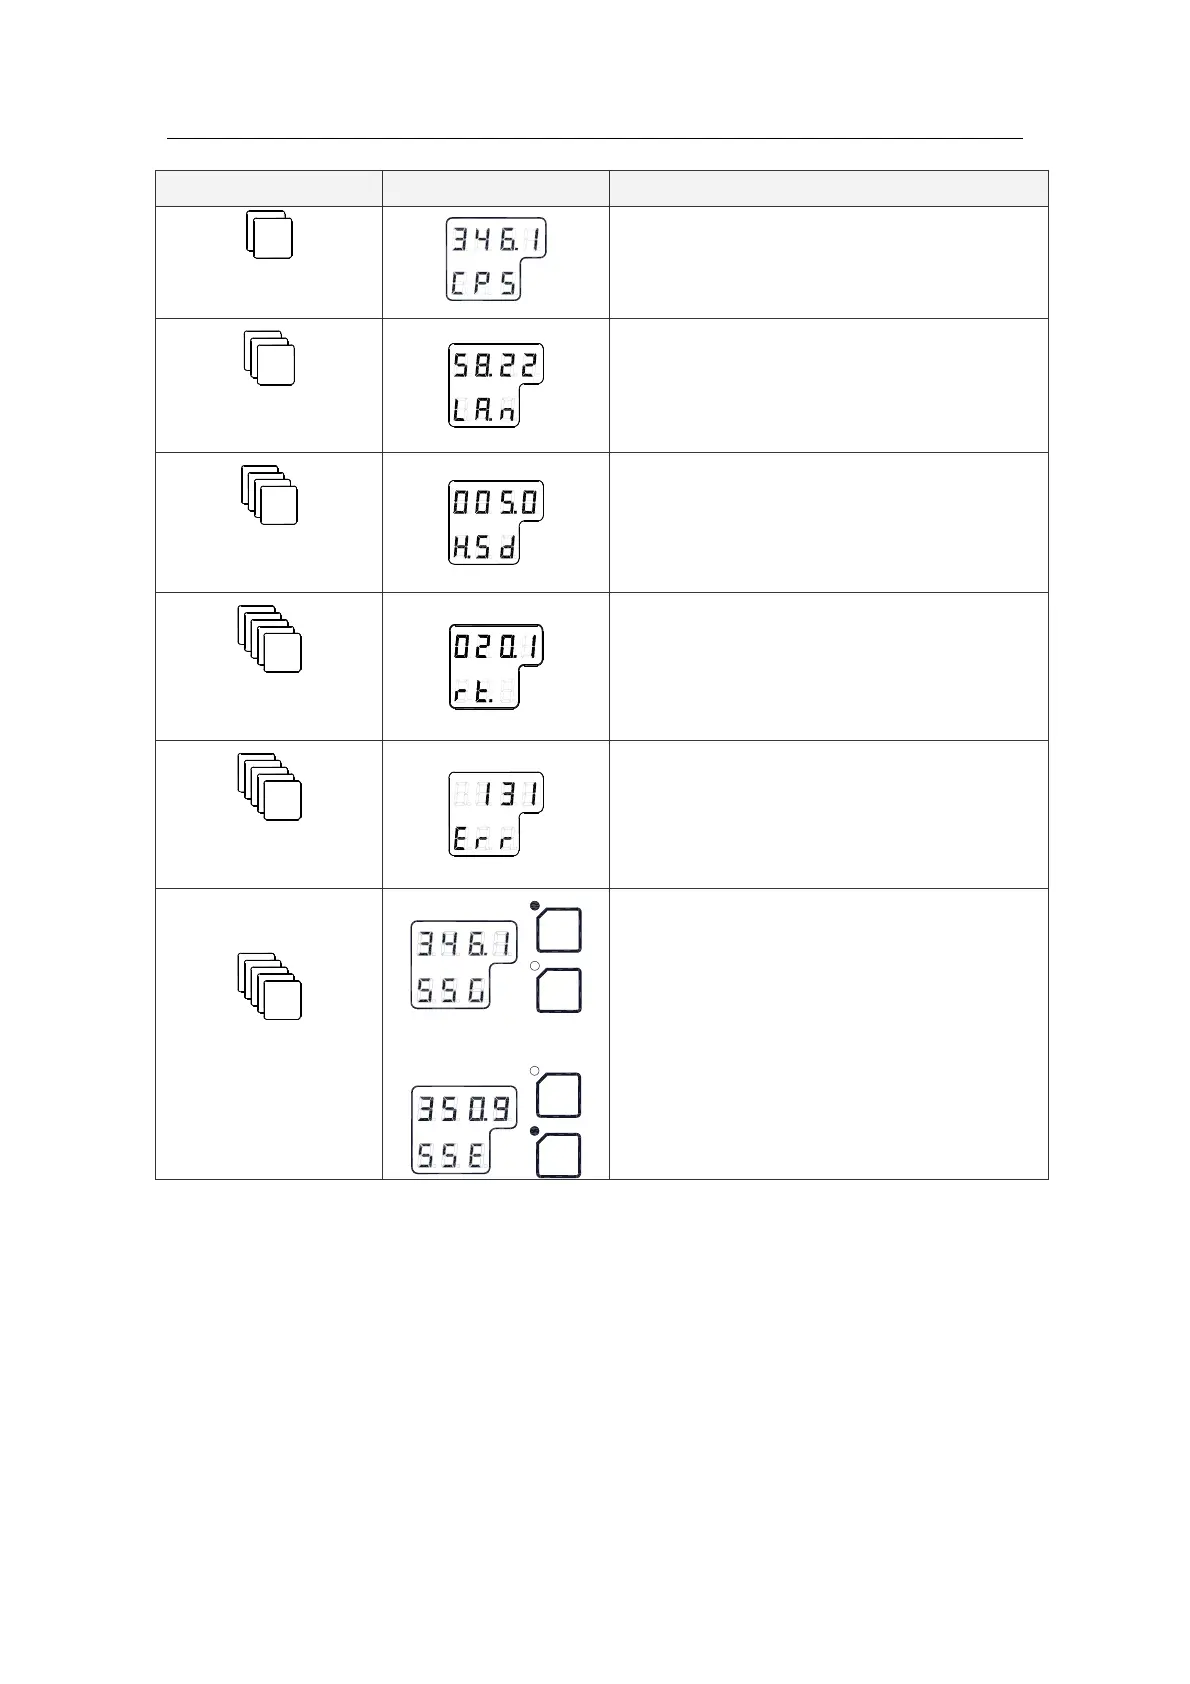Click stacked squares icon in the rt. row

270,638
